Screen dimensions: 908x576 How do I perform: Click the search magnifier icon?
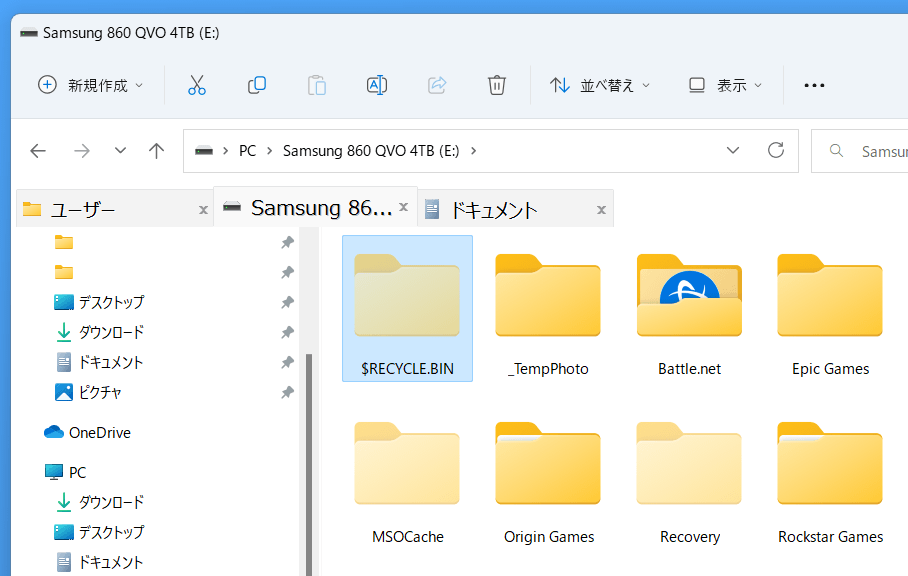tap(836, 151)
